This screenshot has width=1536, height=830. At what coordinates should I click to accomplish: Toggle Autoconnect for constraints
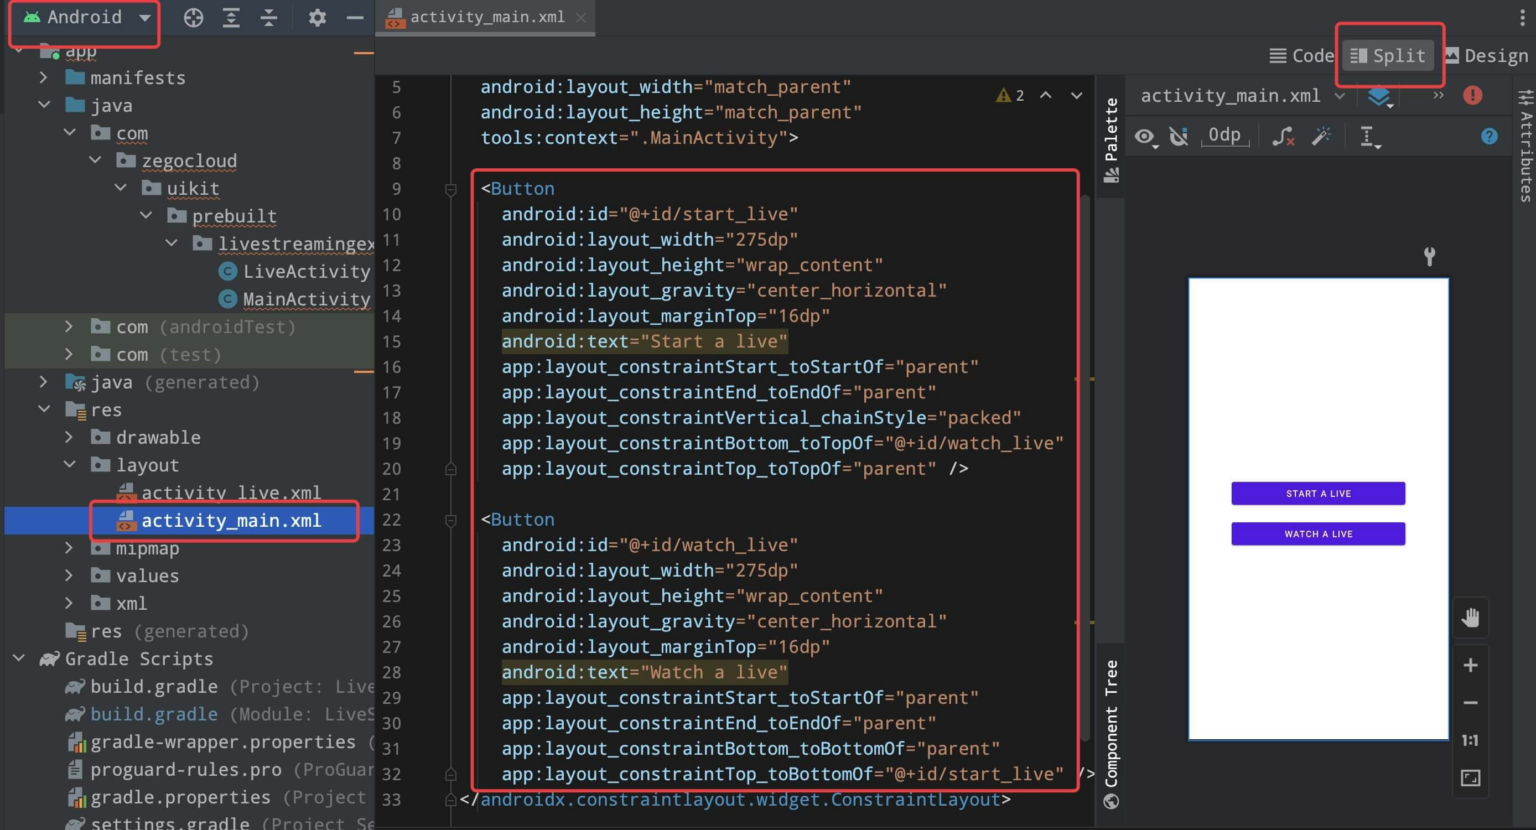click(1180, 136)
